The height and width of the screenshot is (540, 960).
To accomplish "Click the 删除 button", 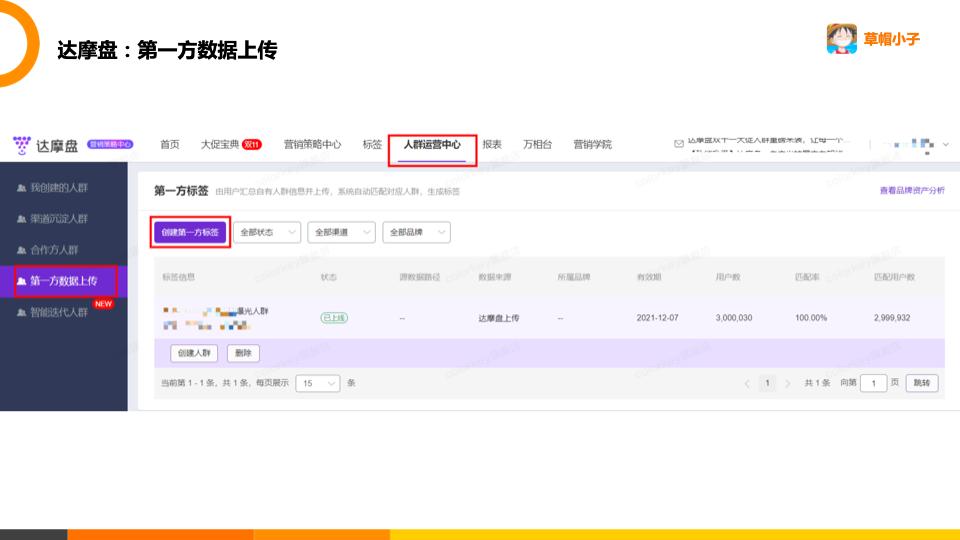I will click(243, 353).
